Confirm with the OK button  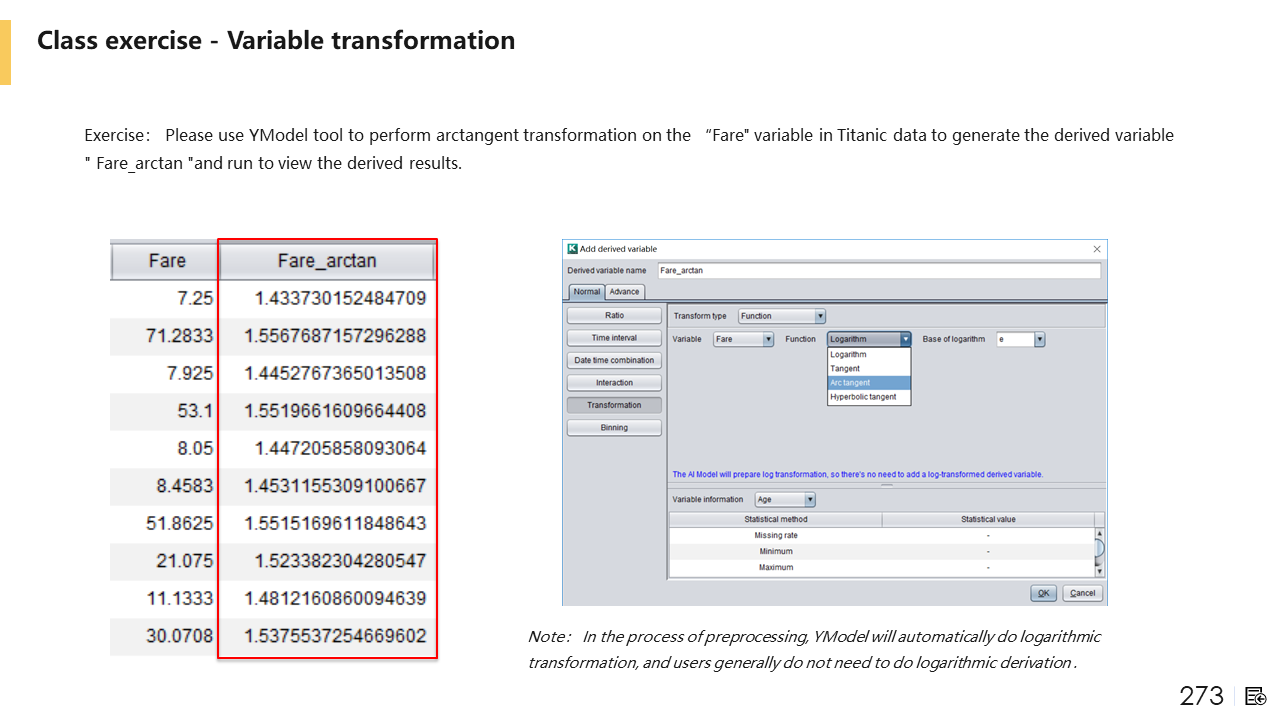click(x=1043, y=593)
